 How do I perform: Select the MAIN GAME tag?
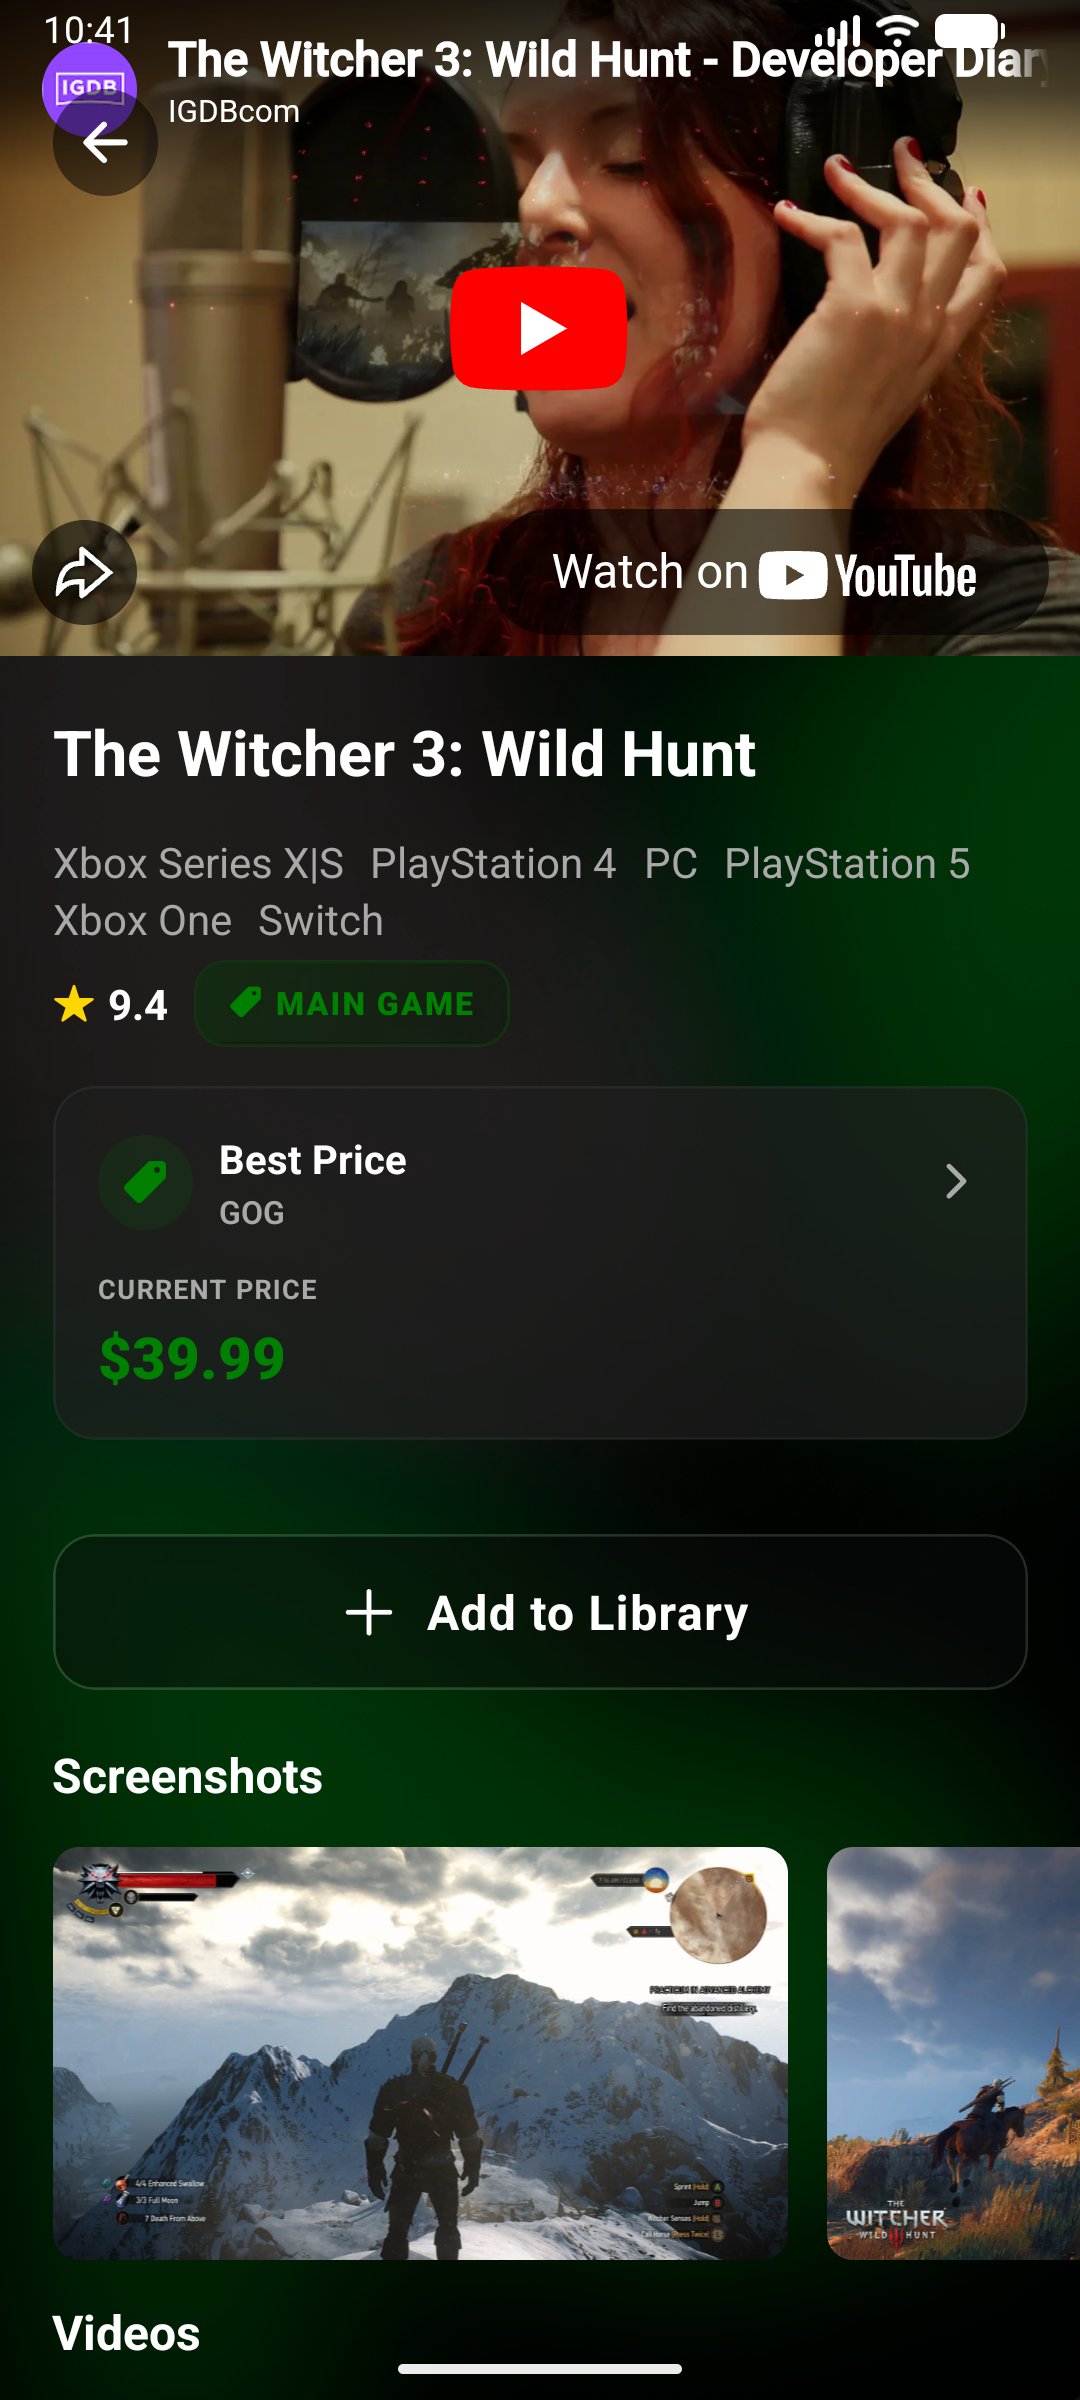351,1004
